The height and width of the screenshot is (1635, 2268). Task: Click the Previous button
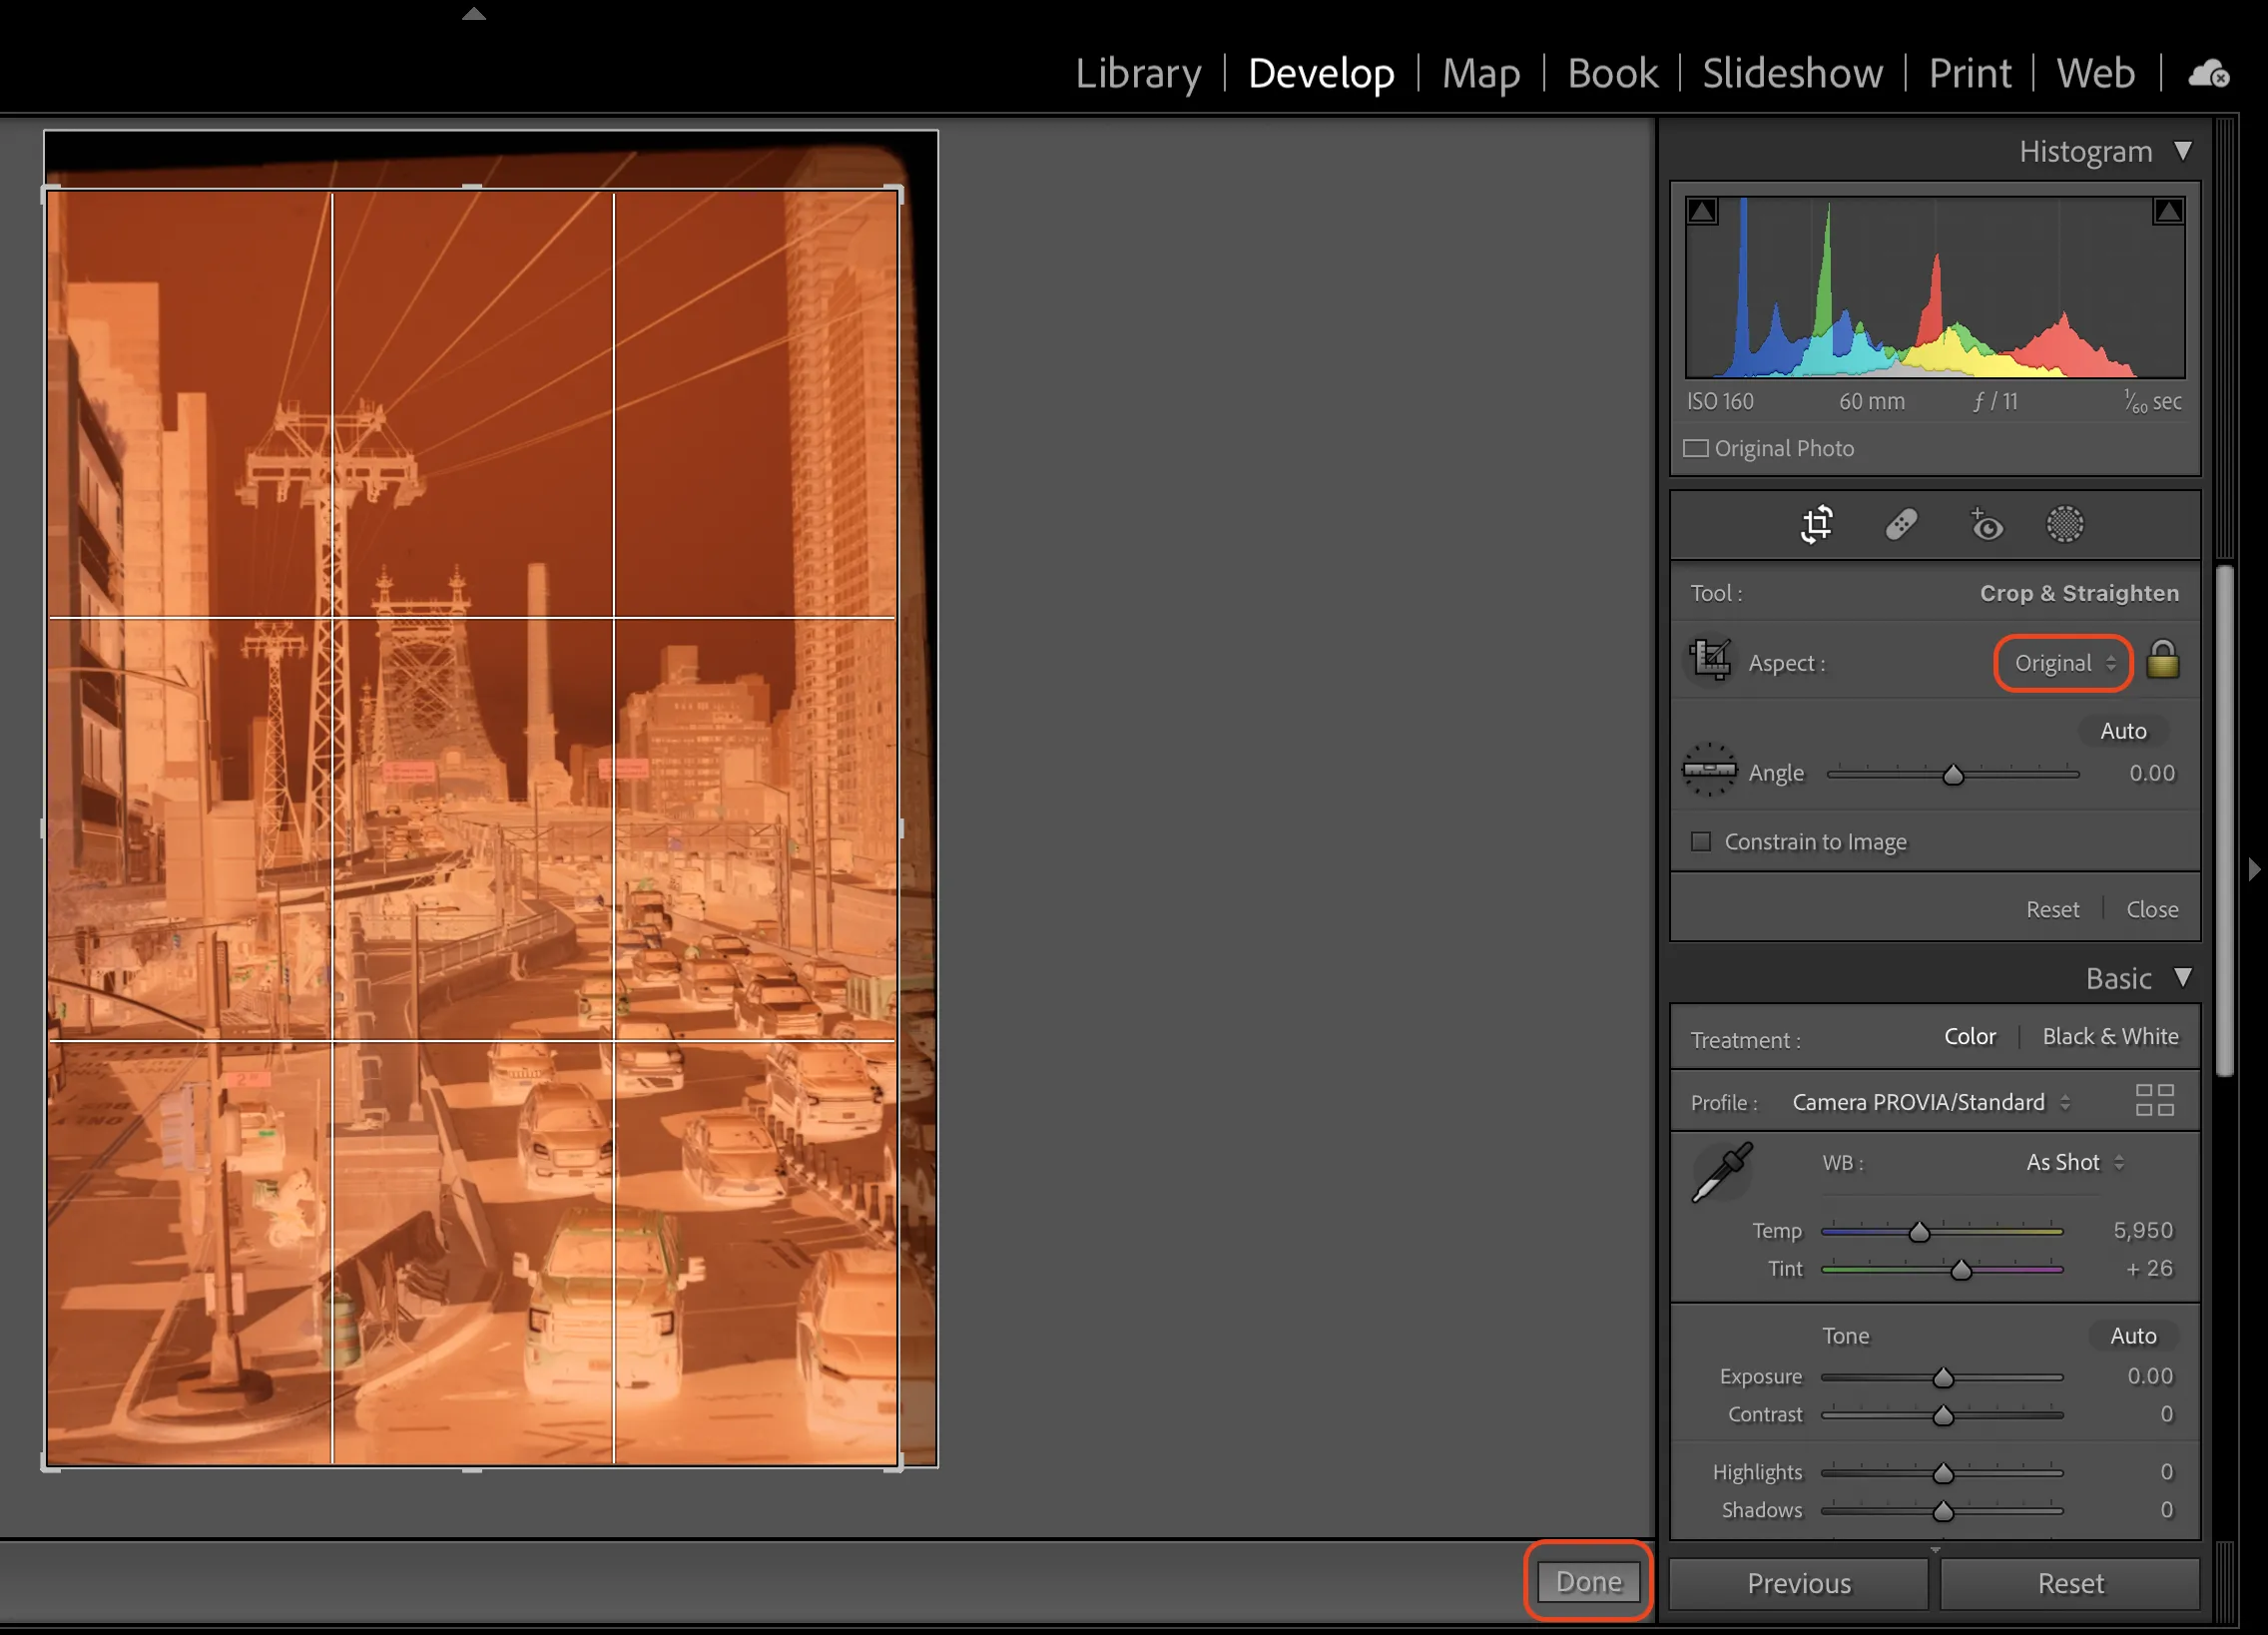pyautogui.click(x=1798, y=1583)
